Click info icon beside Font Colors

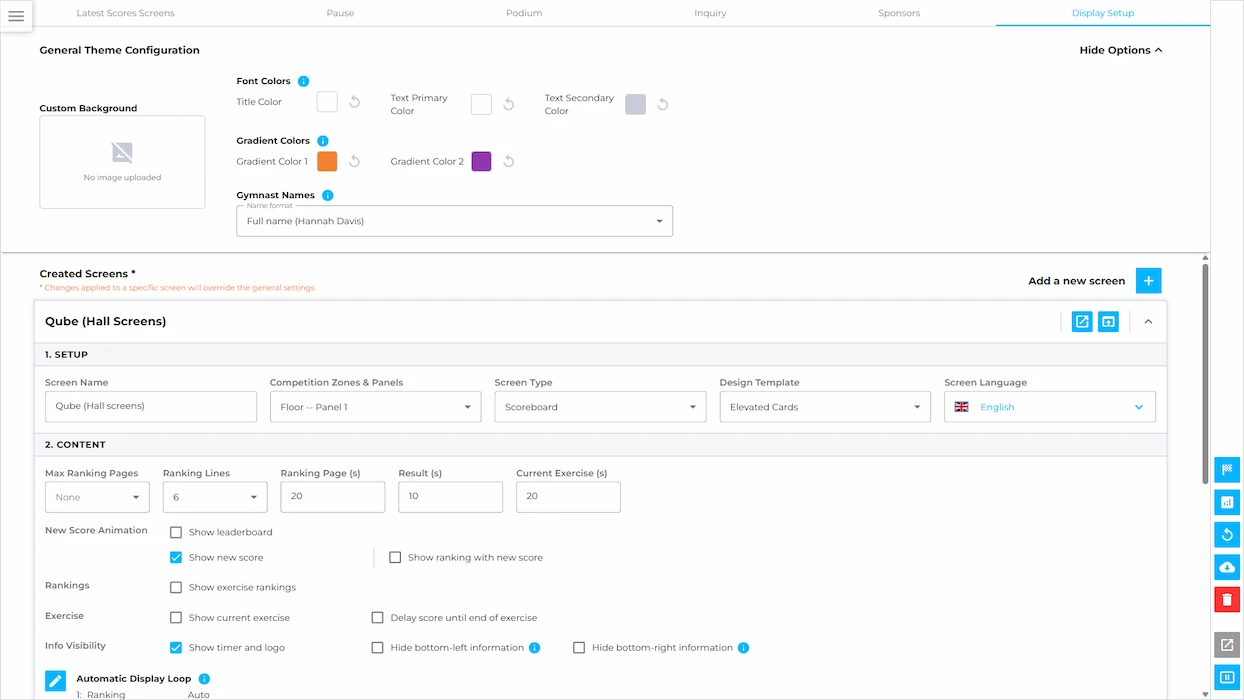[x=304, y=81]
